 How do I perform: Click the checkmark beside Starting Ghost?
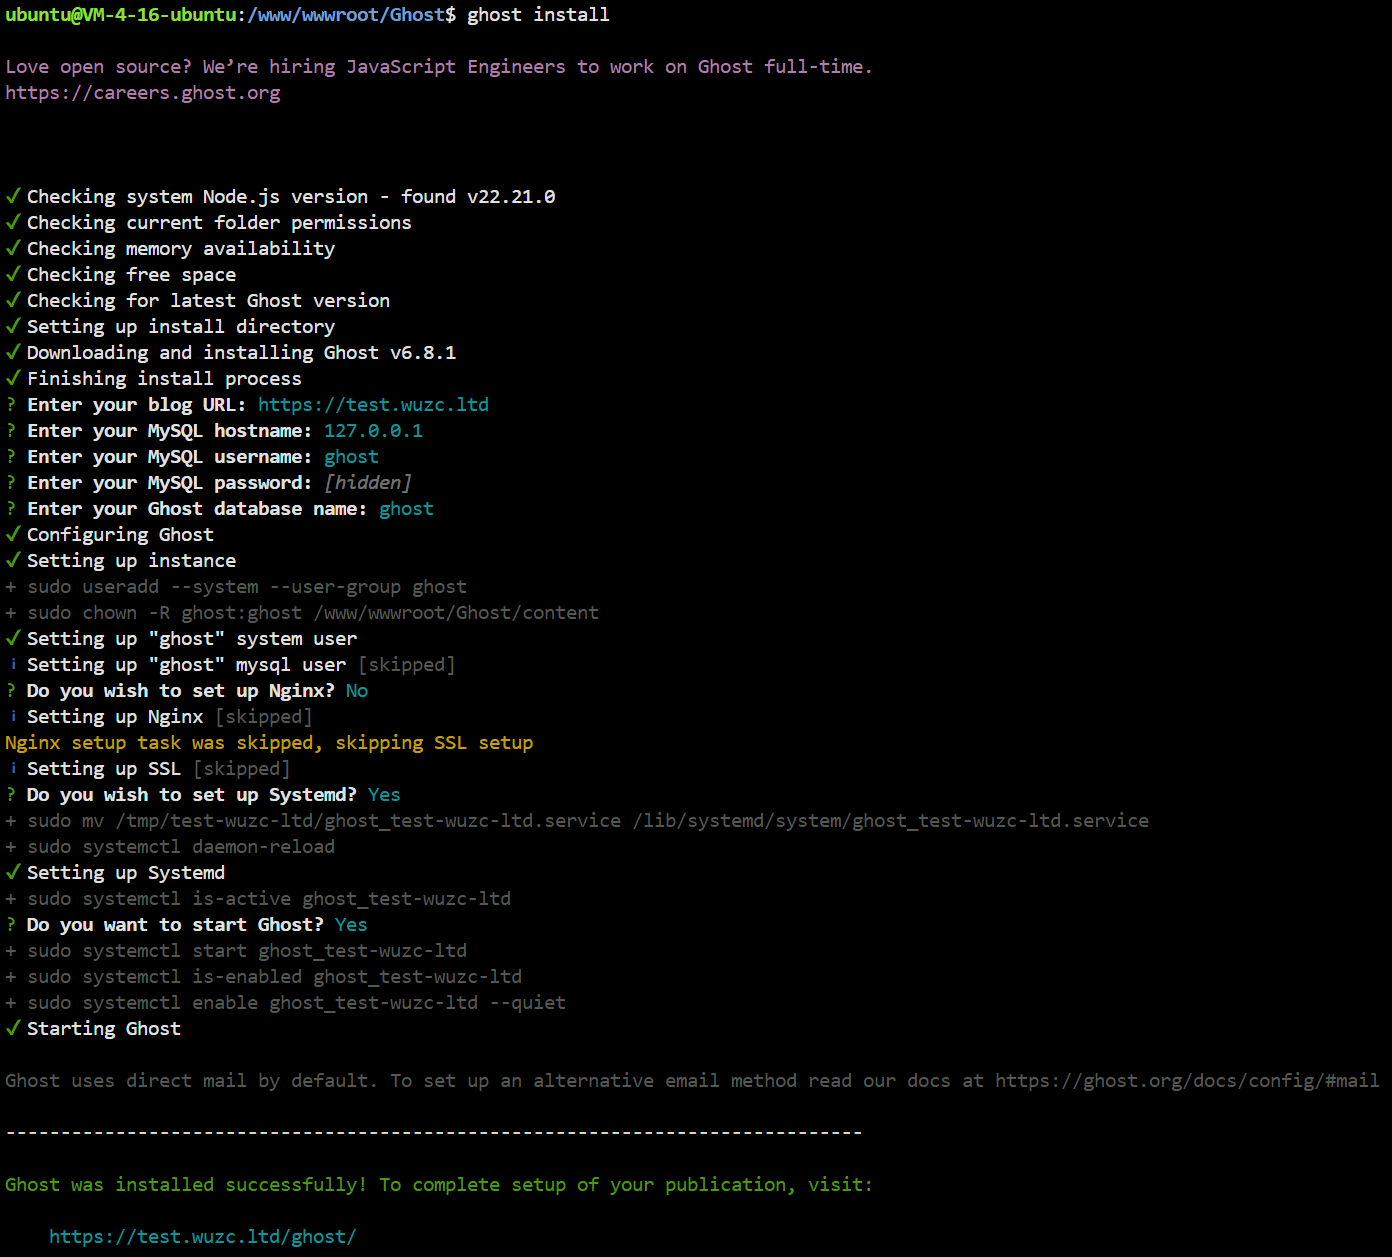(x=12, y=1028)
